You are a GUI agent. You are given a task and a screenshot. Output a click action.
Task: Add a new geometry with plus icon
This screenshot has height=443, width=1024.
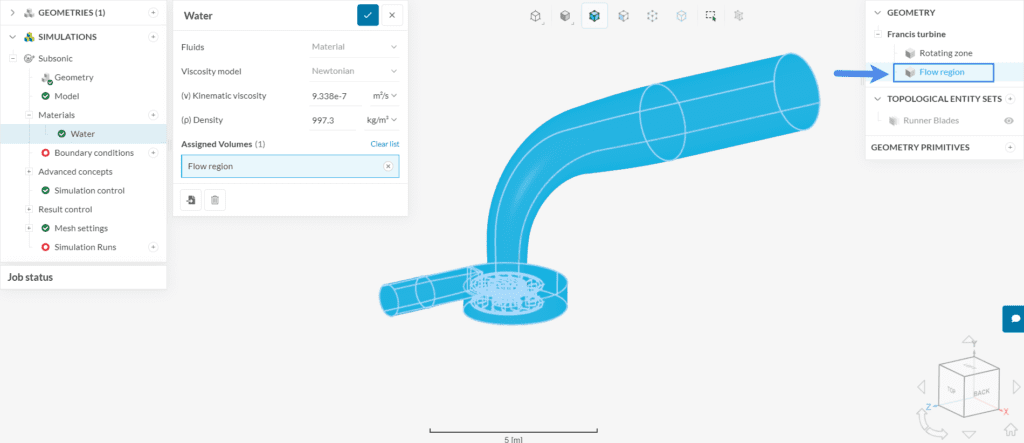click(153, 12)
